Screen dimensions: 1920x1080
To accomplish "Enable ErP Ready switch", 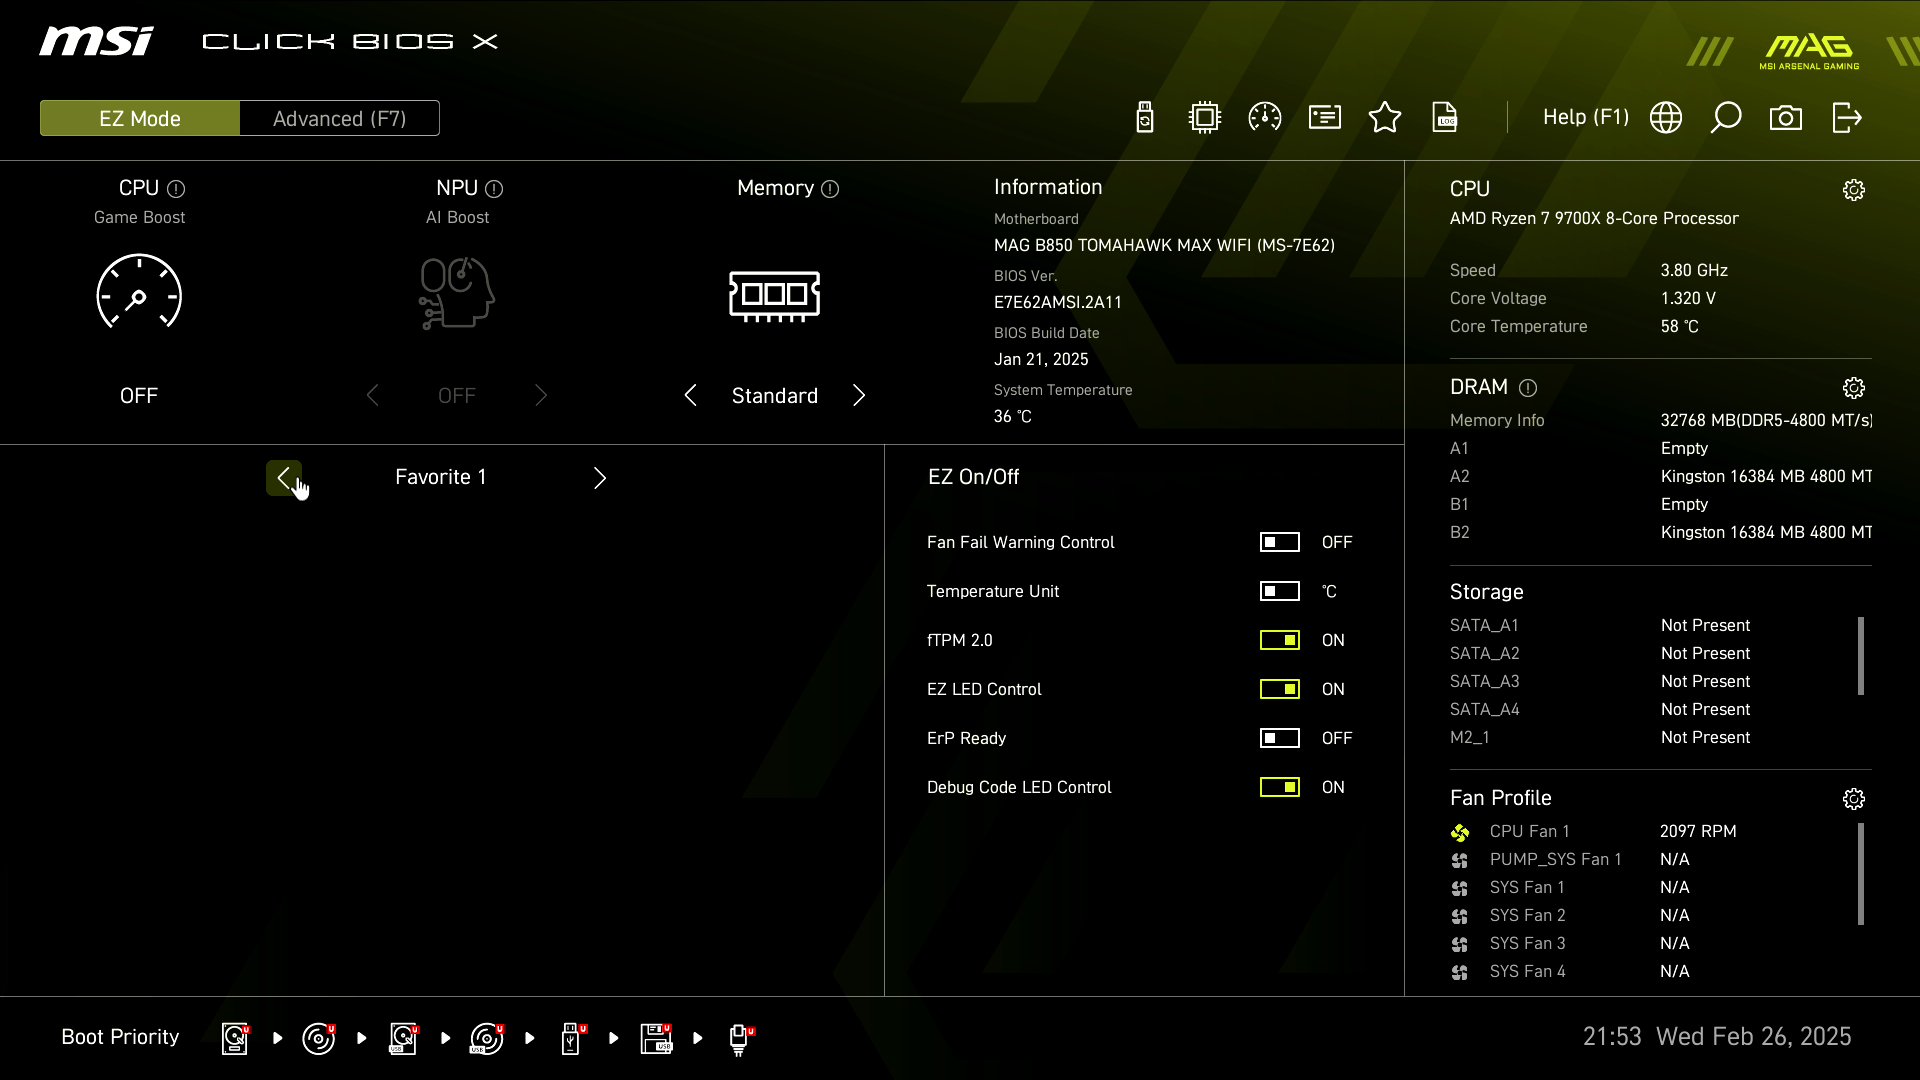I will click(1279, 738).
